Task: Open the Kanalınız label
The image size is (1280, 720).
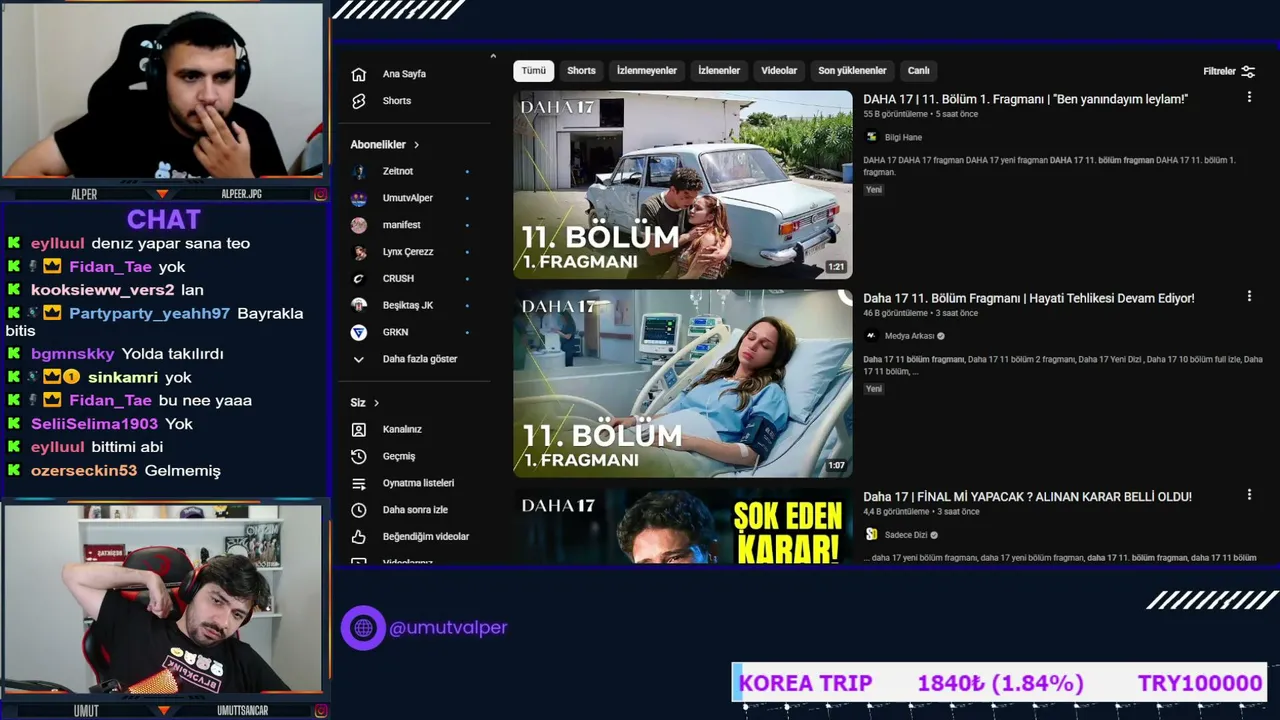Action: pyautogui.click(x=402, y=429)
